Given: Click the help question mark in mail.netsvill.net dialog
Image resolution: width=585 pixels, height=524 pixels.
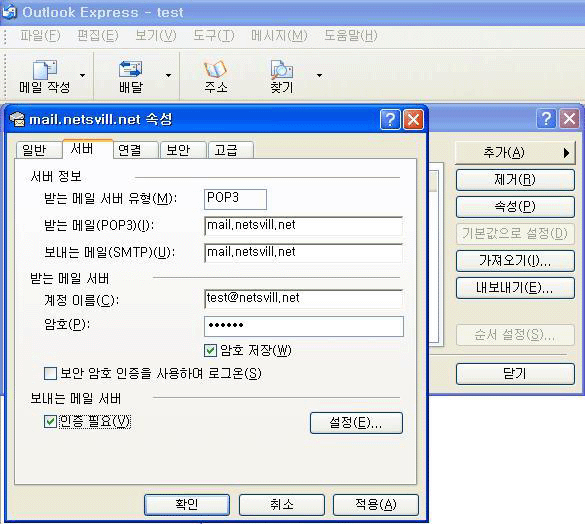Looking at the screenshot, I should coord(390,120).
